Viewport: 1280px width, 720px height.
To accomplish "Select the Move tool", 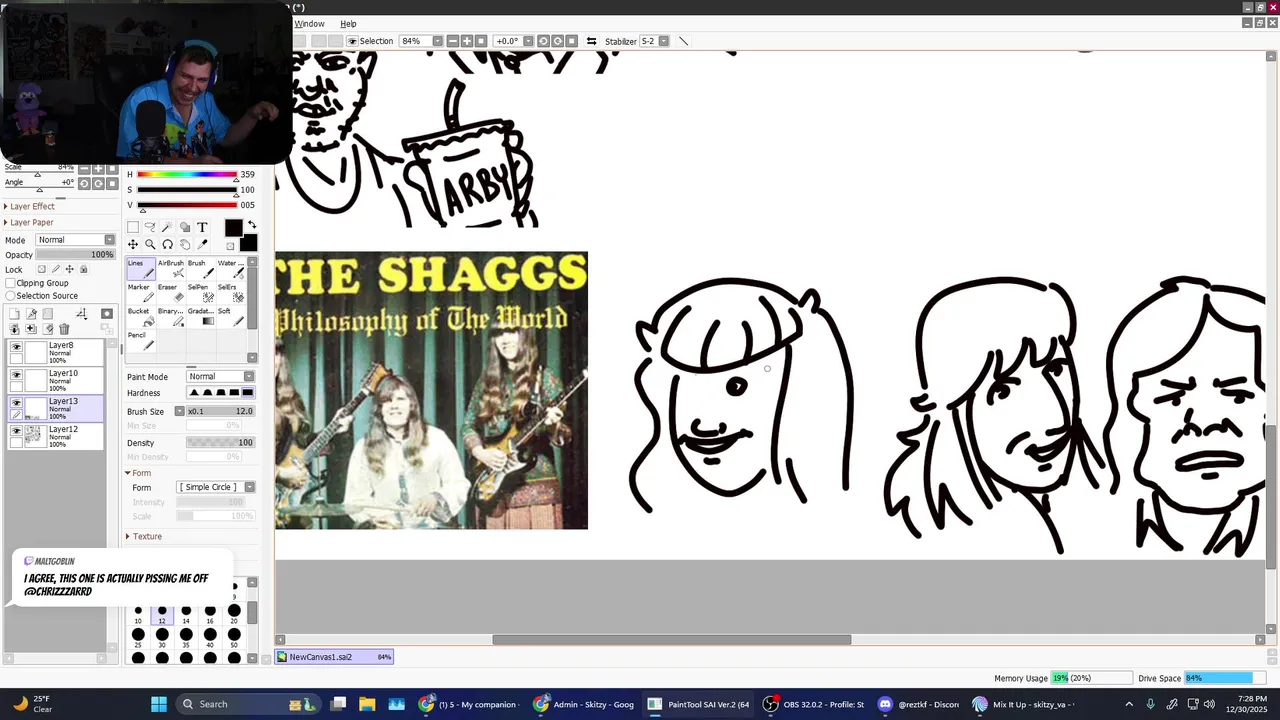I will tap(133, 244).
